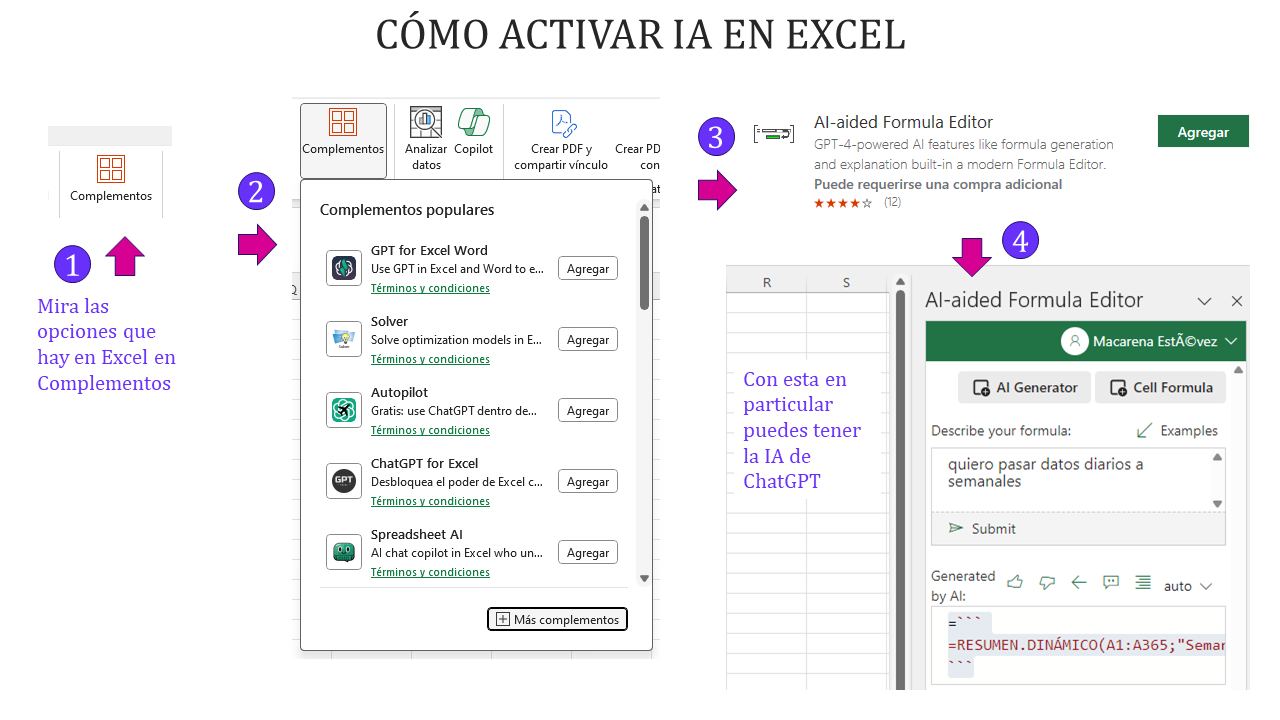The height and width of the screenshot is (720, 1280).
Task: Click the popup scrollbar up arrow
Action: coord(644,208)
